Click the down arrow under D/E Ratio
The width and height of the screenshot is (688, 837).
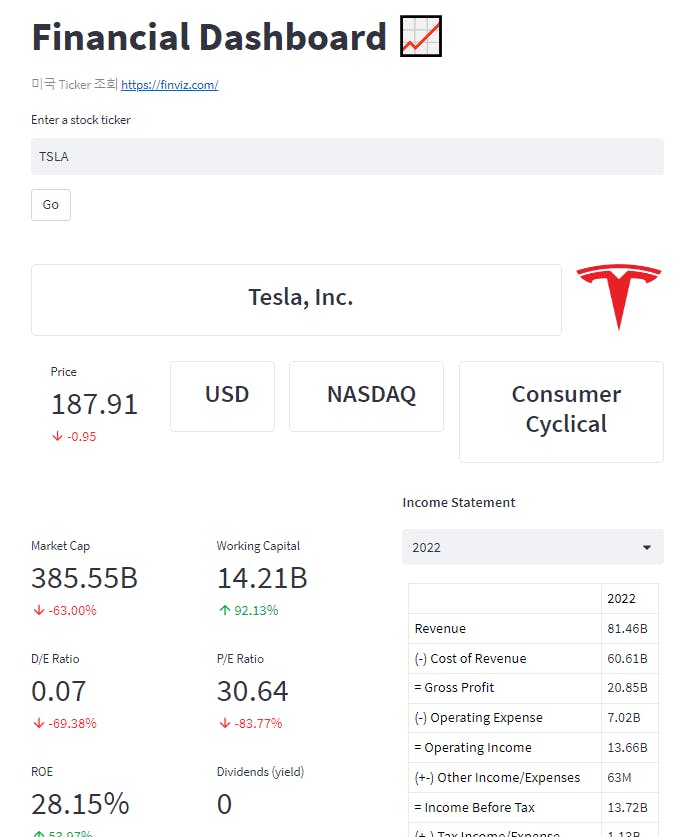pos(38,723)
